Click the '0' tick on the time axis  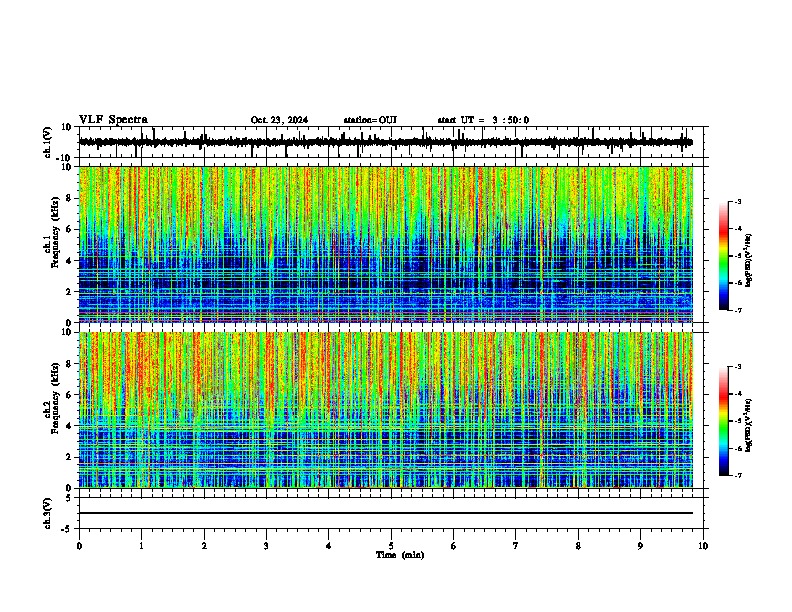(x=79, y=546)
